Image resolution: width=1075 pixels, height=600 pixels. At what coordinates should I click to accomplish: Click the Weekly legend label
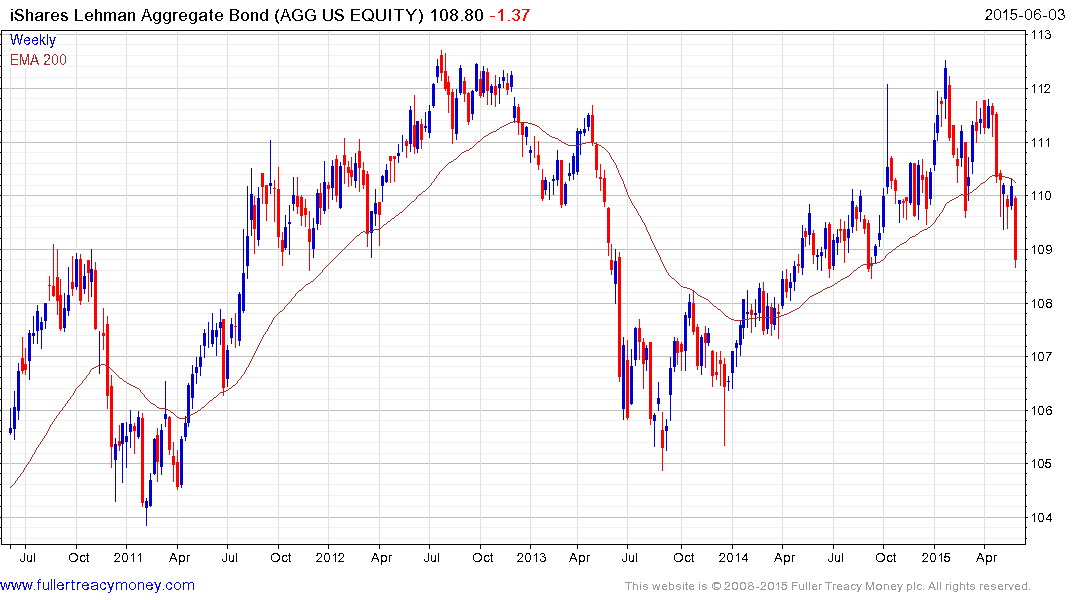click(33, 40)
